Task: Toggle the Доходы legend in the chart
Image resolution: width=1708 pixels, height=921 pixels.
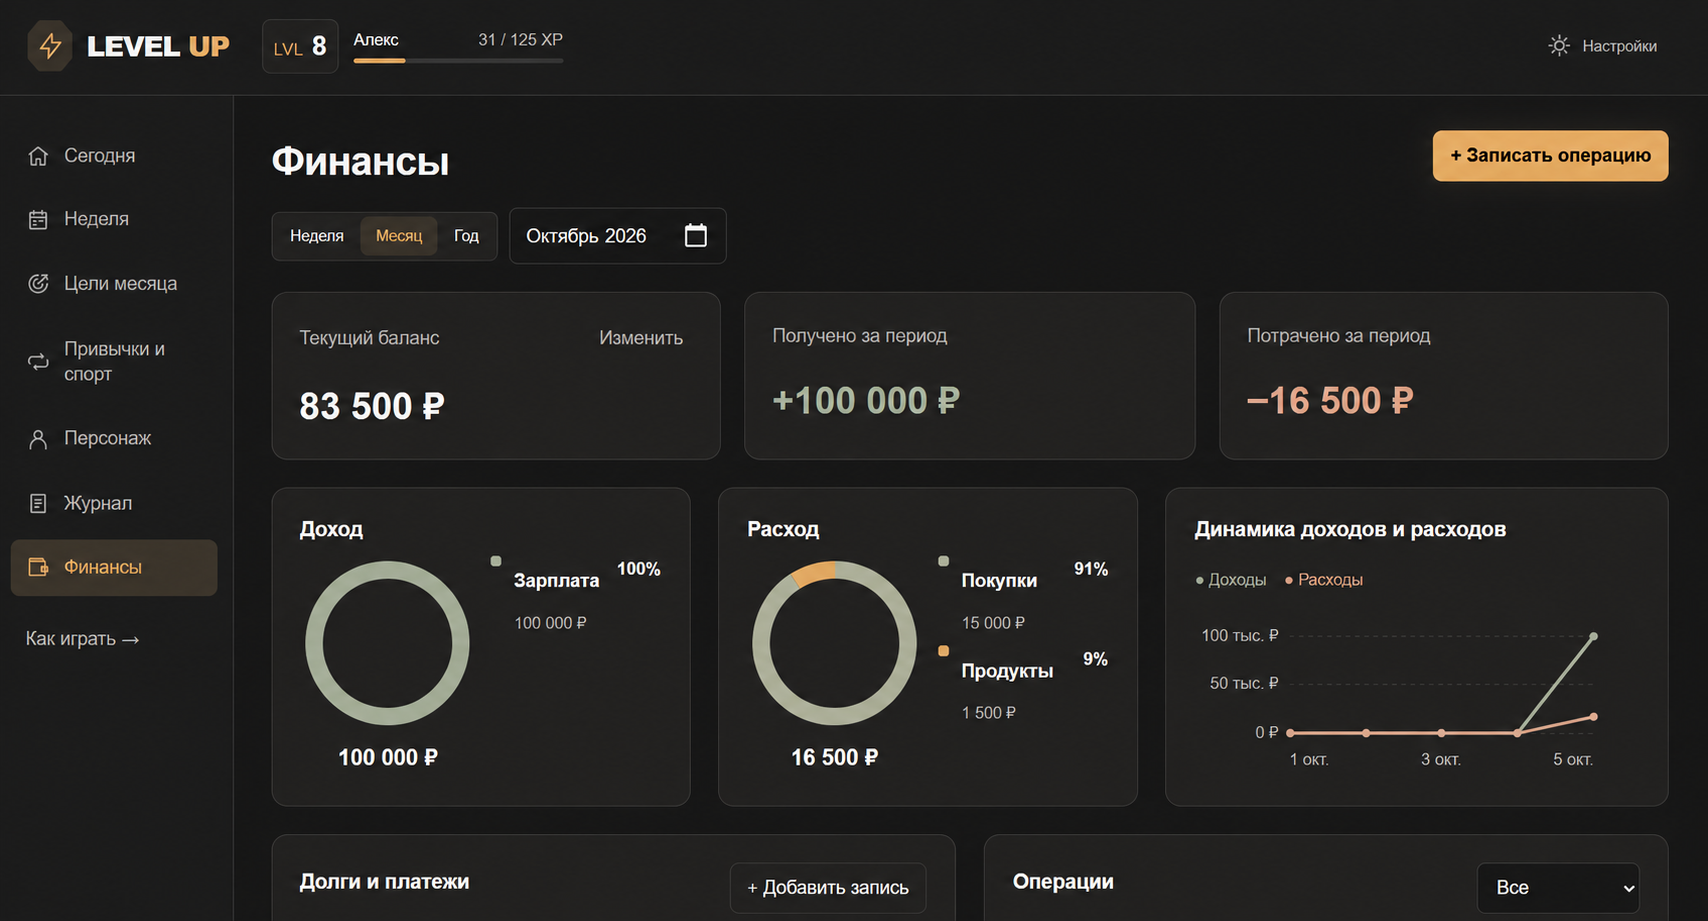Action: (1231, 580)
